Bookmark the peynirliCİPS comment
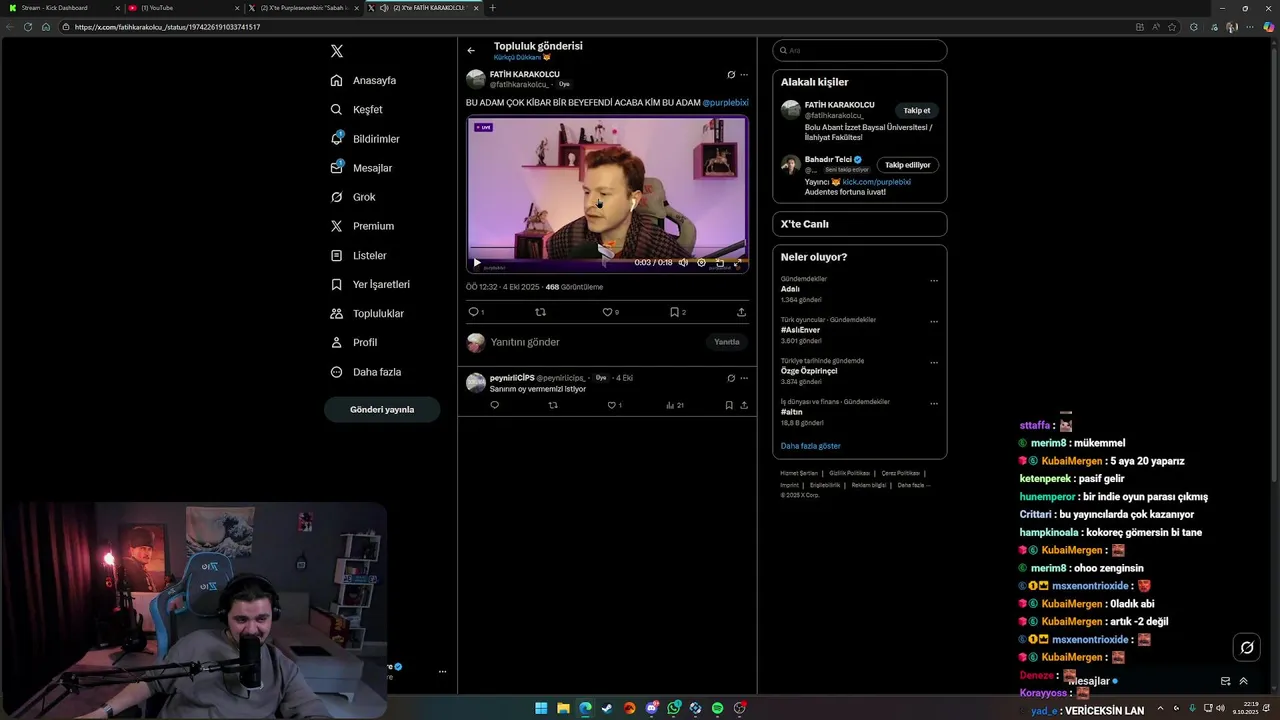Image resolution: width=1280 pixels, height=720 pixels. click(x=729, y=405)
